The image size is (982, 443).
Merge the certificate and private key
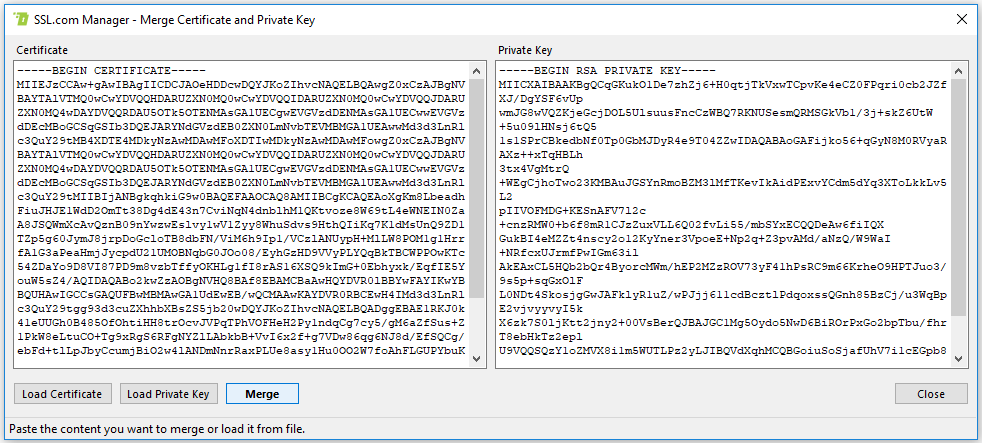click(x=262, y=394)
